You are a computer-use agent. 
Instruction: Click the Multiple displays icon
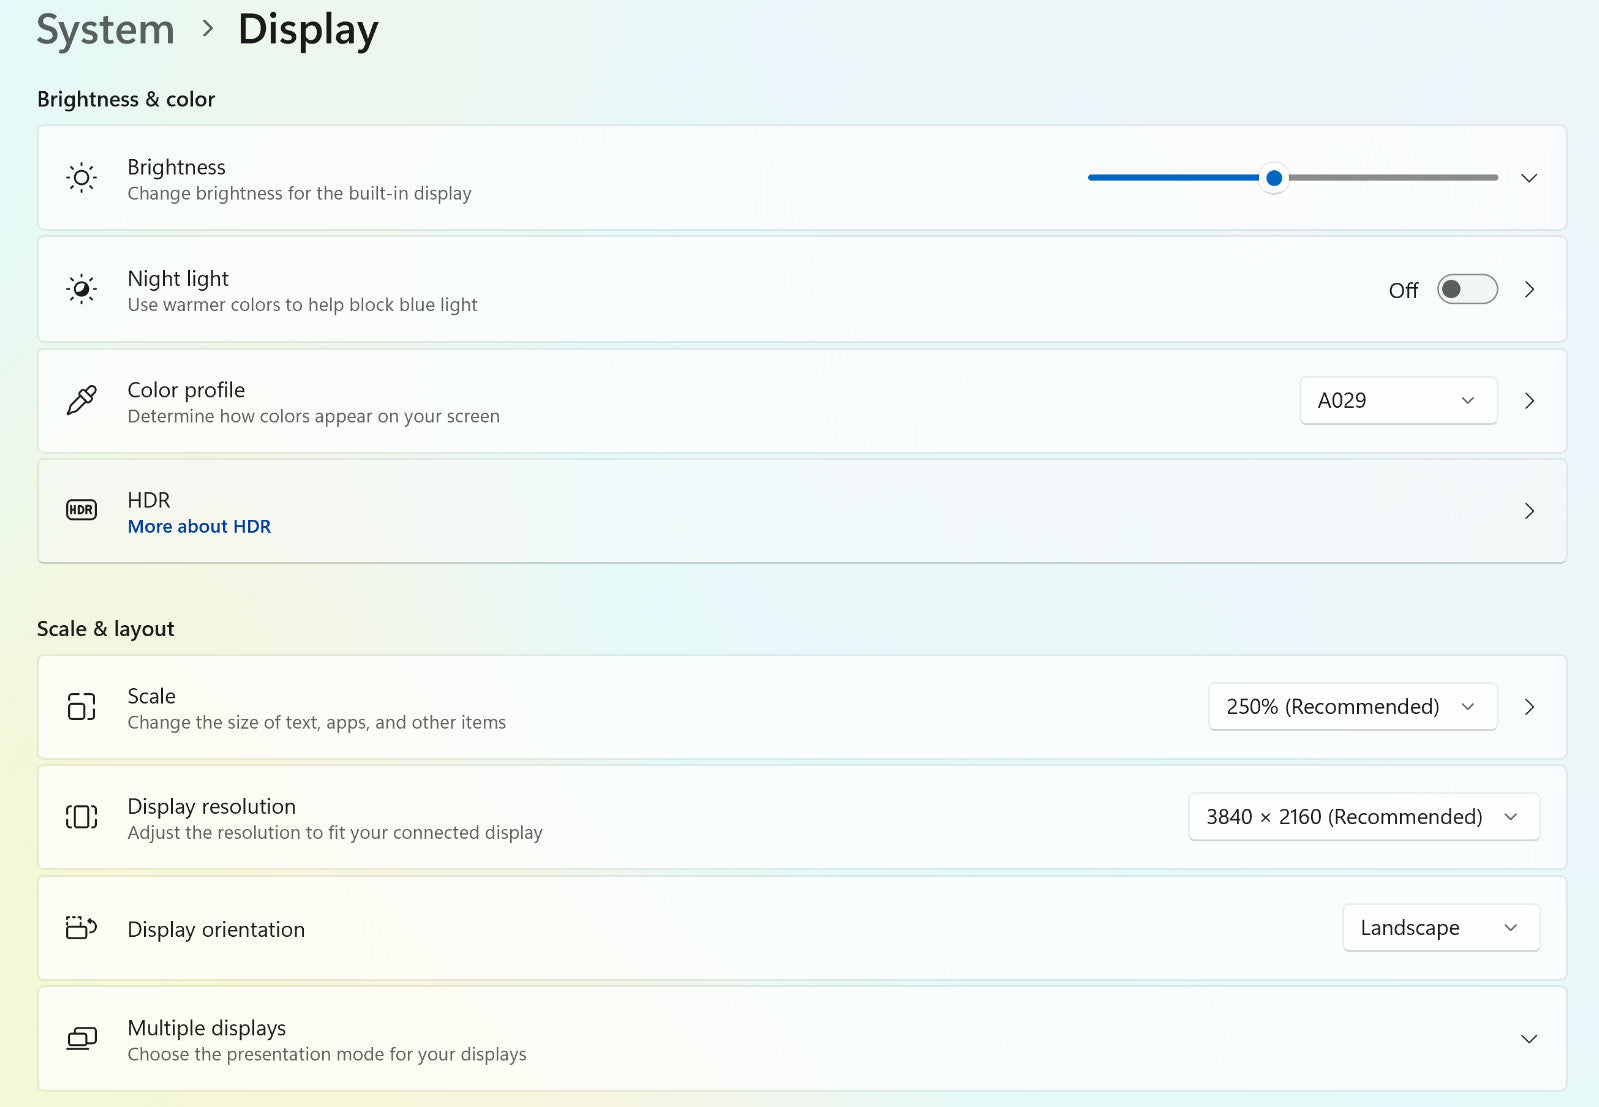click(x=81, y=1039)
